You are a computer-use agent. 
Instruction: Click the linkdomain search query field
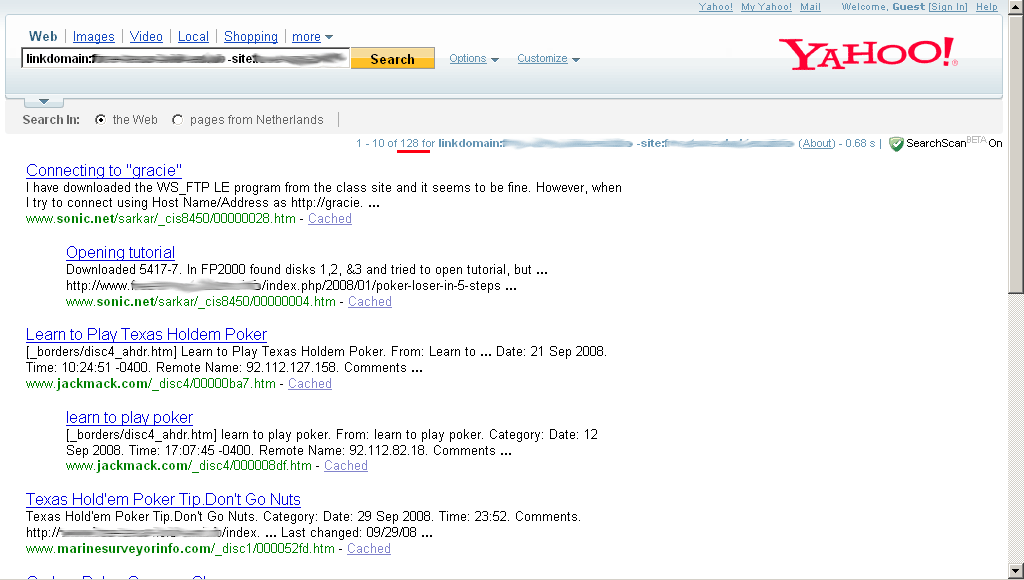(185, 58)
